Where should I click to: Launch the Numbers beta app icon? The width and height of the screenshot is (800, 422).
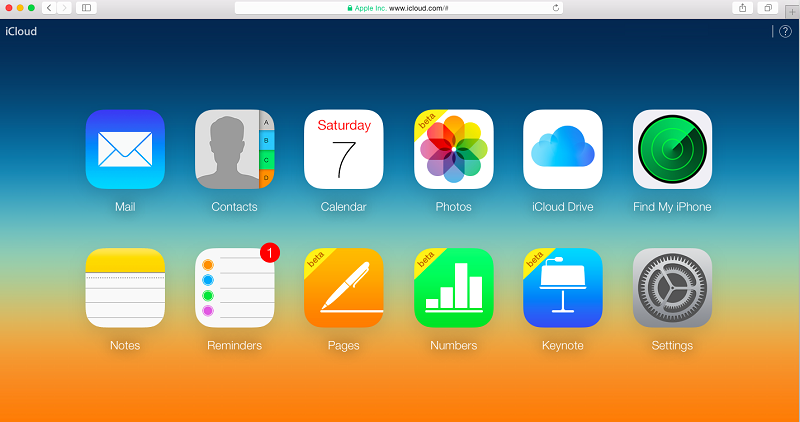point(454,288)
